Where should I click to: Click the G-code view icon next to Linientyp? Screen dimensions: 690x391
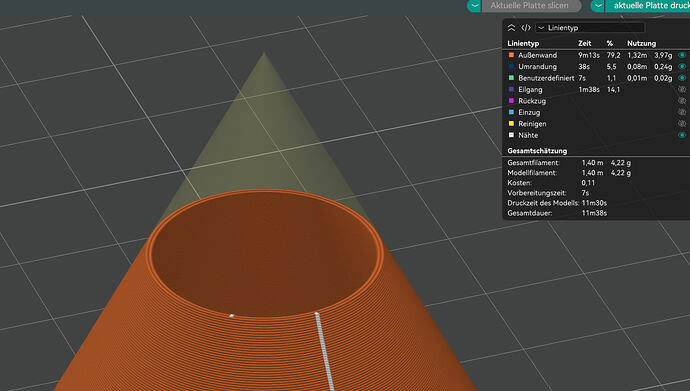coord(526,28)
